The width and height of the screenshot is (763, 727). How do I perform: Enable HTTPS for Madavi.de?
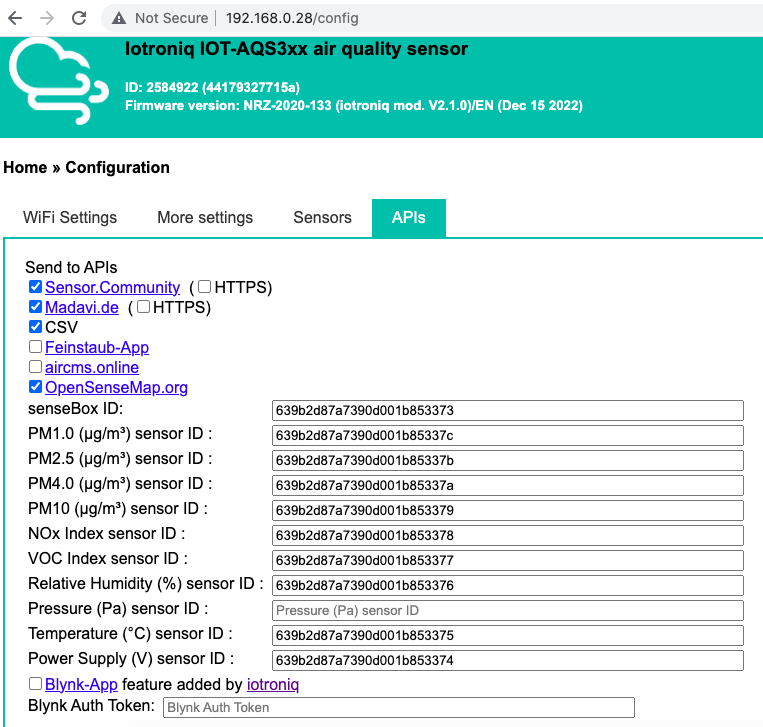(143, 307)
